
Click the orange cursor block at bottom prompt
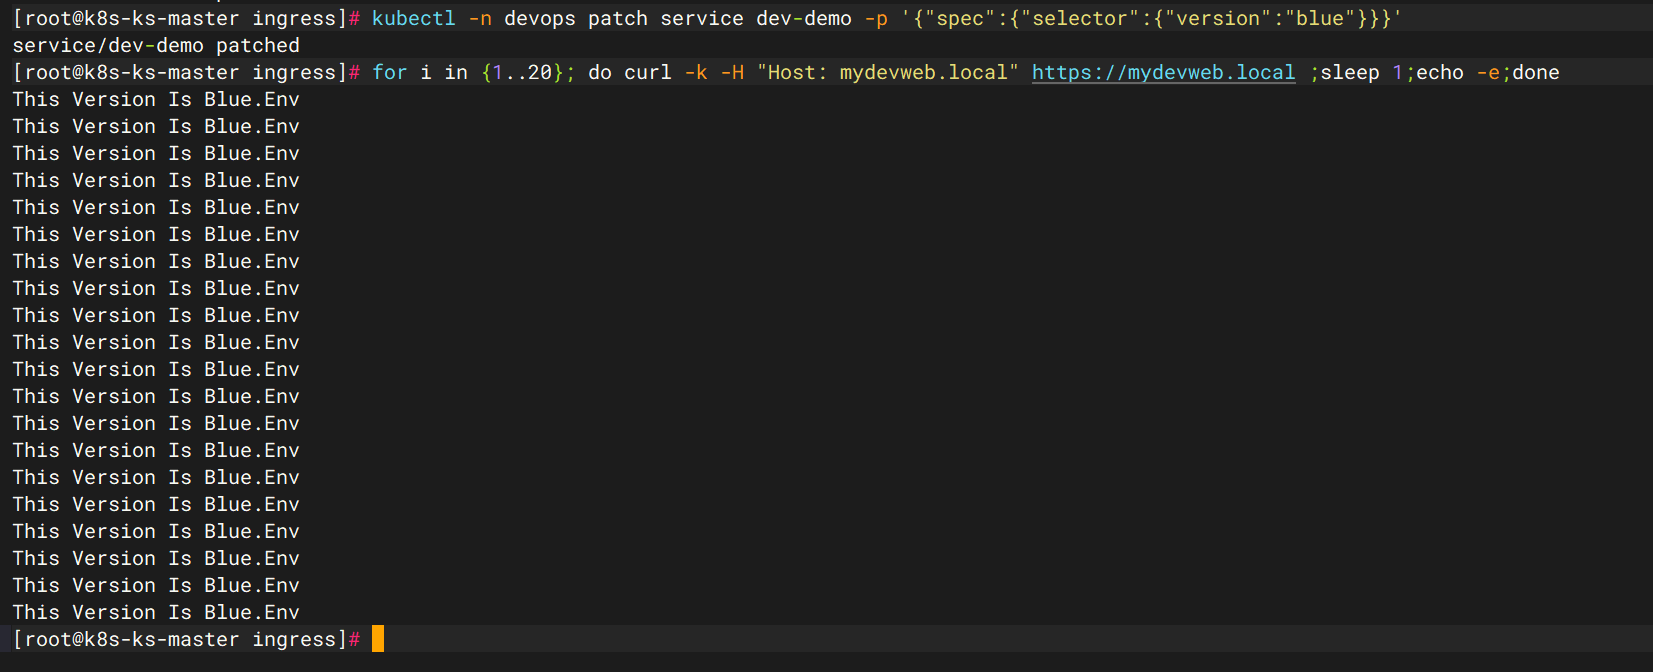[x=378, y=639]
